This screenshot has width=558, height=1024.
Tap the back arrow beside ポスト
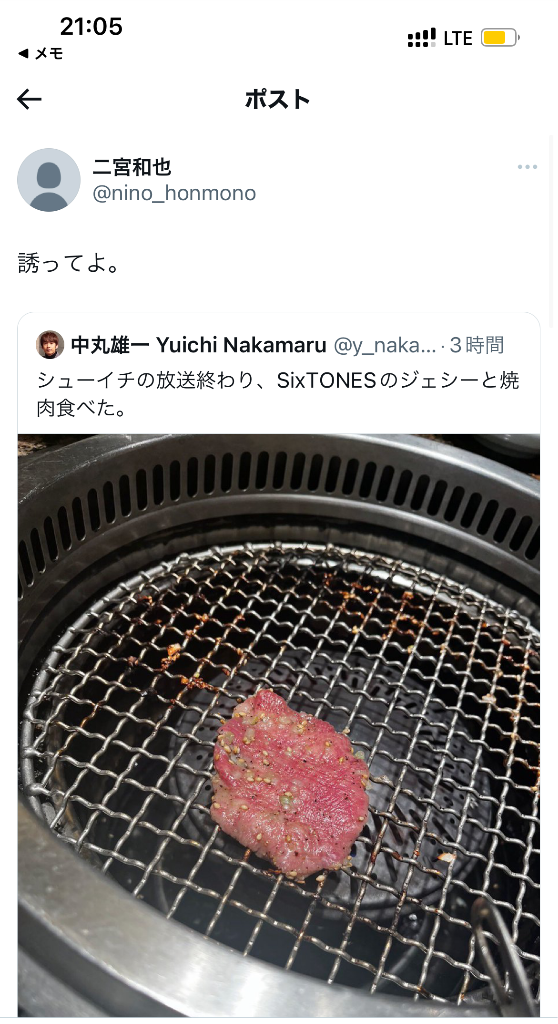click(29, 99)
